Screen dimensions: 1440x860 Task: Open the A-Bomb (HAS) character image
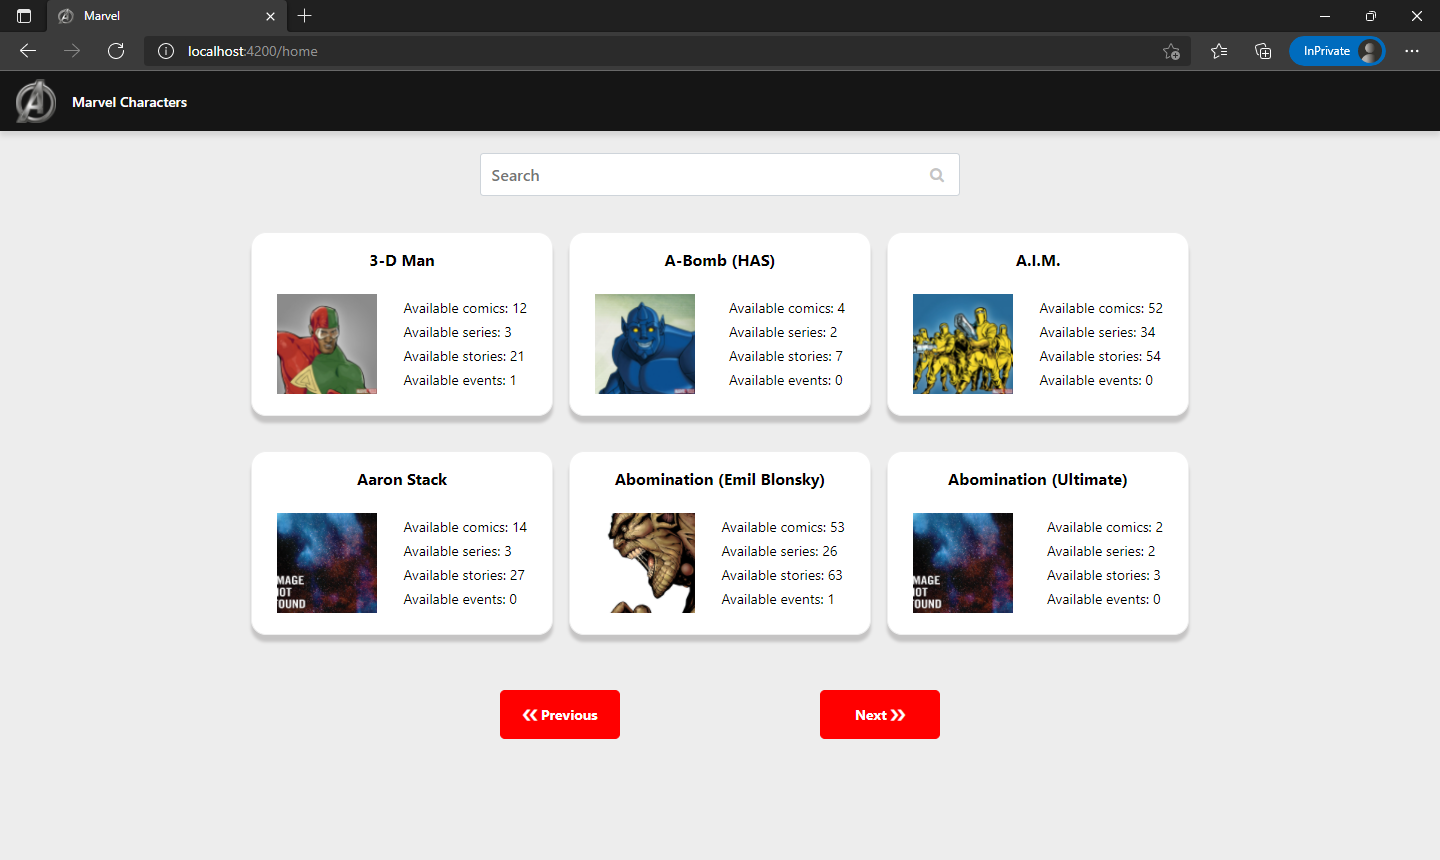(x=645, y=344)
